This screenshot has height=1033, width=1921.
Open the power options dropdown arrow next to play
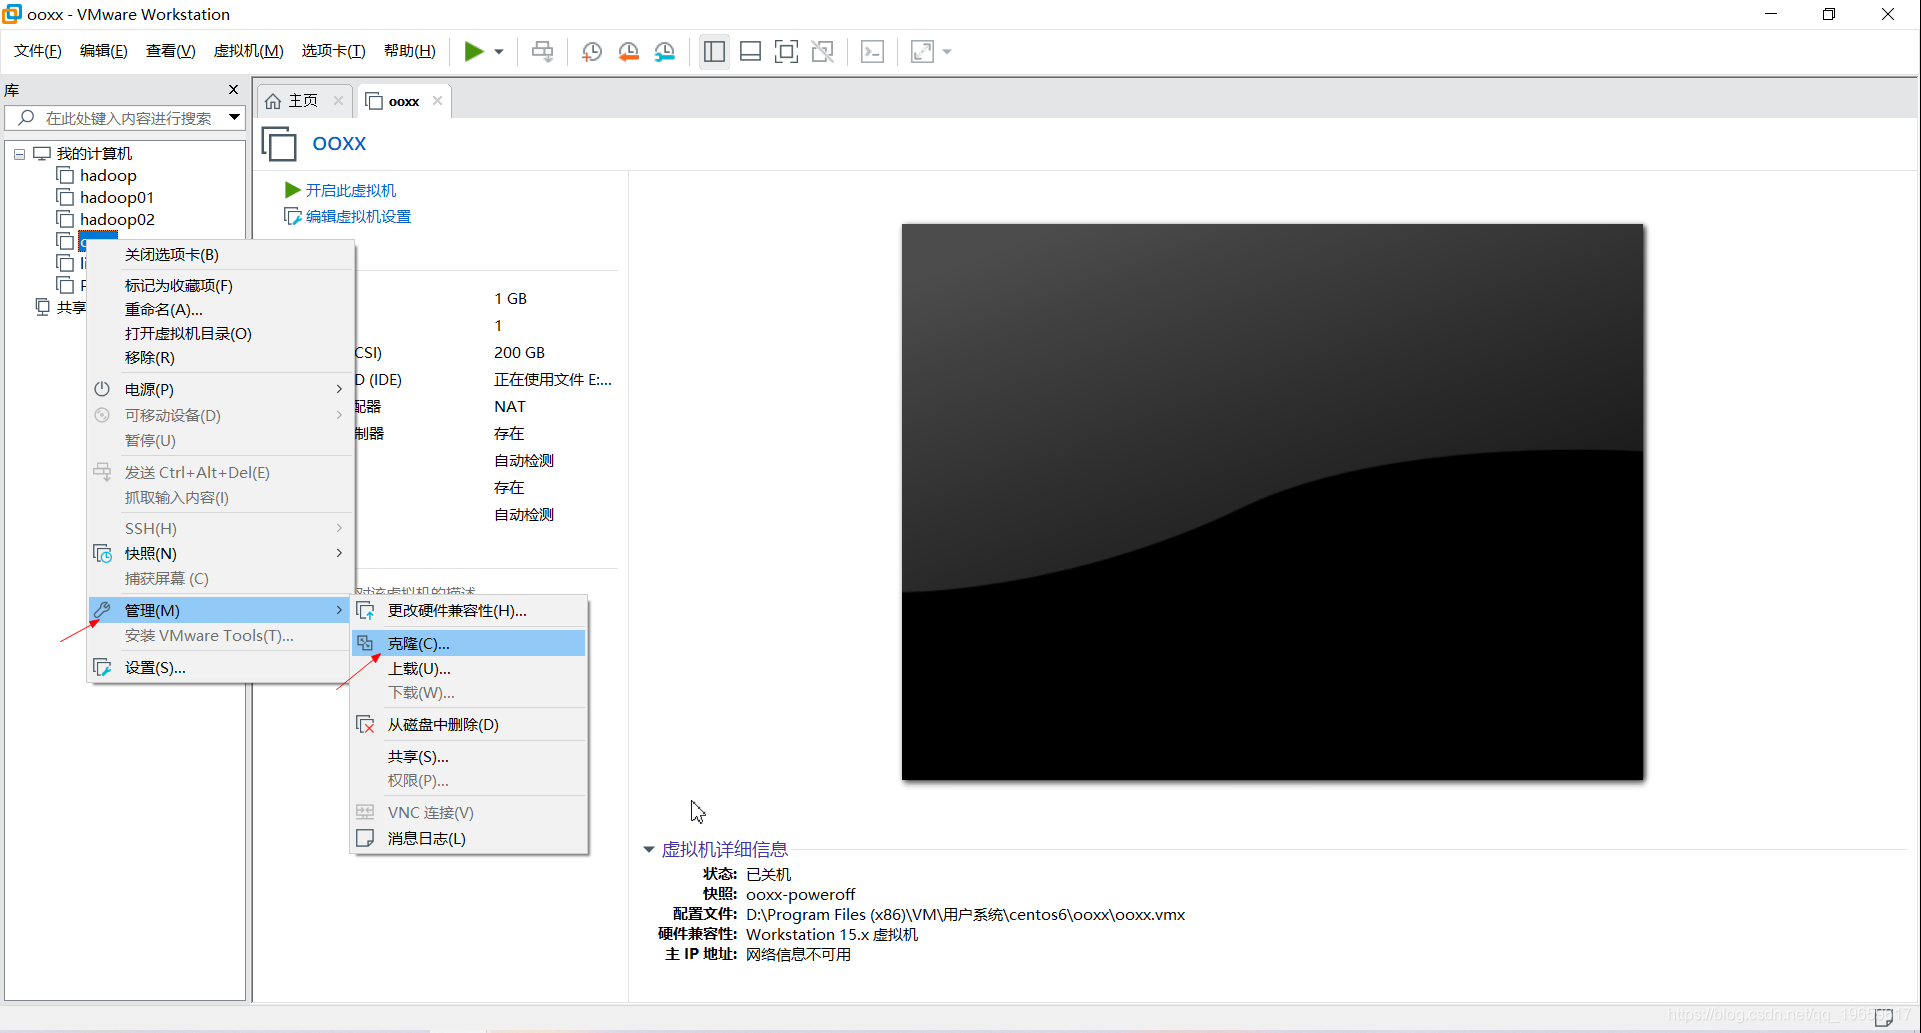[x=498, y=52]
